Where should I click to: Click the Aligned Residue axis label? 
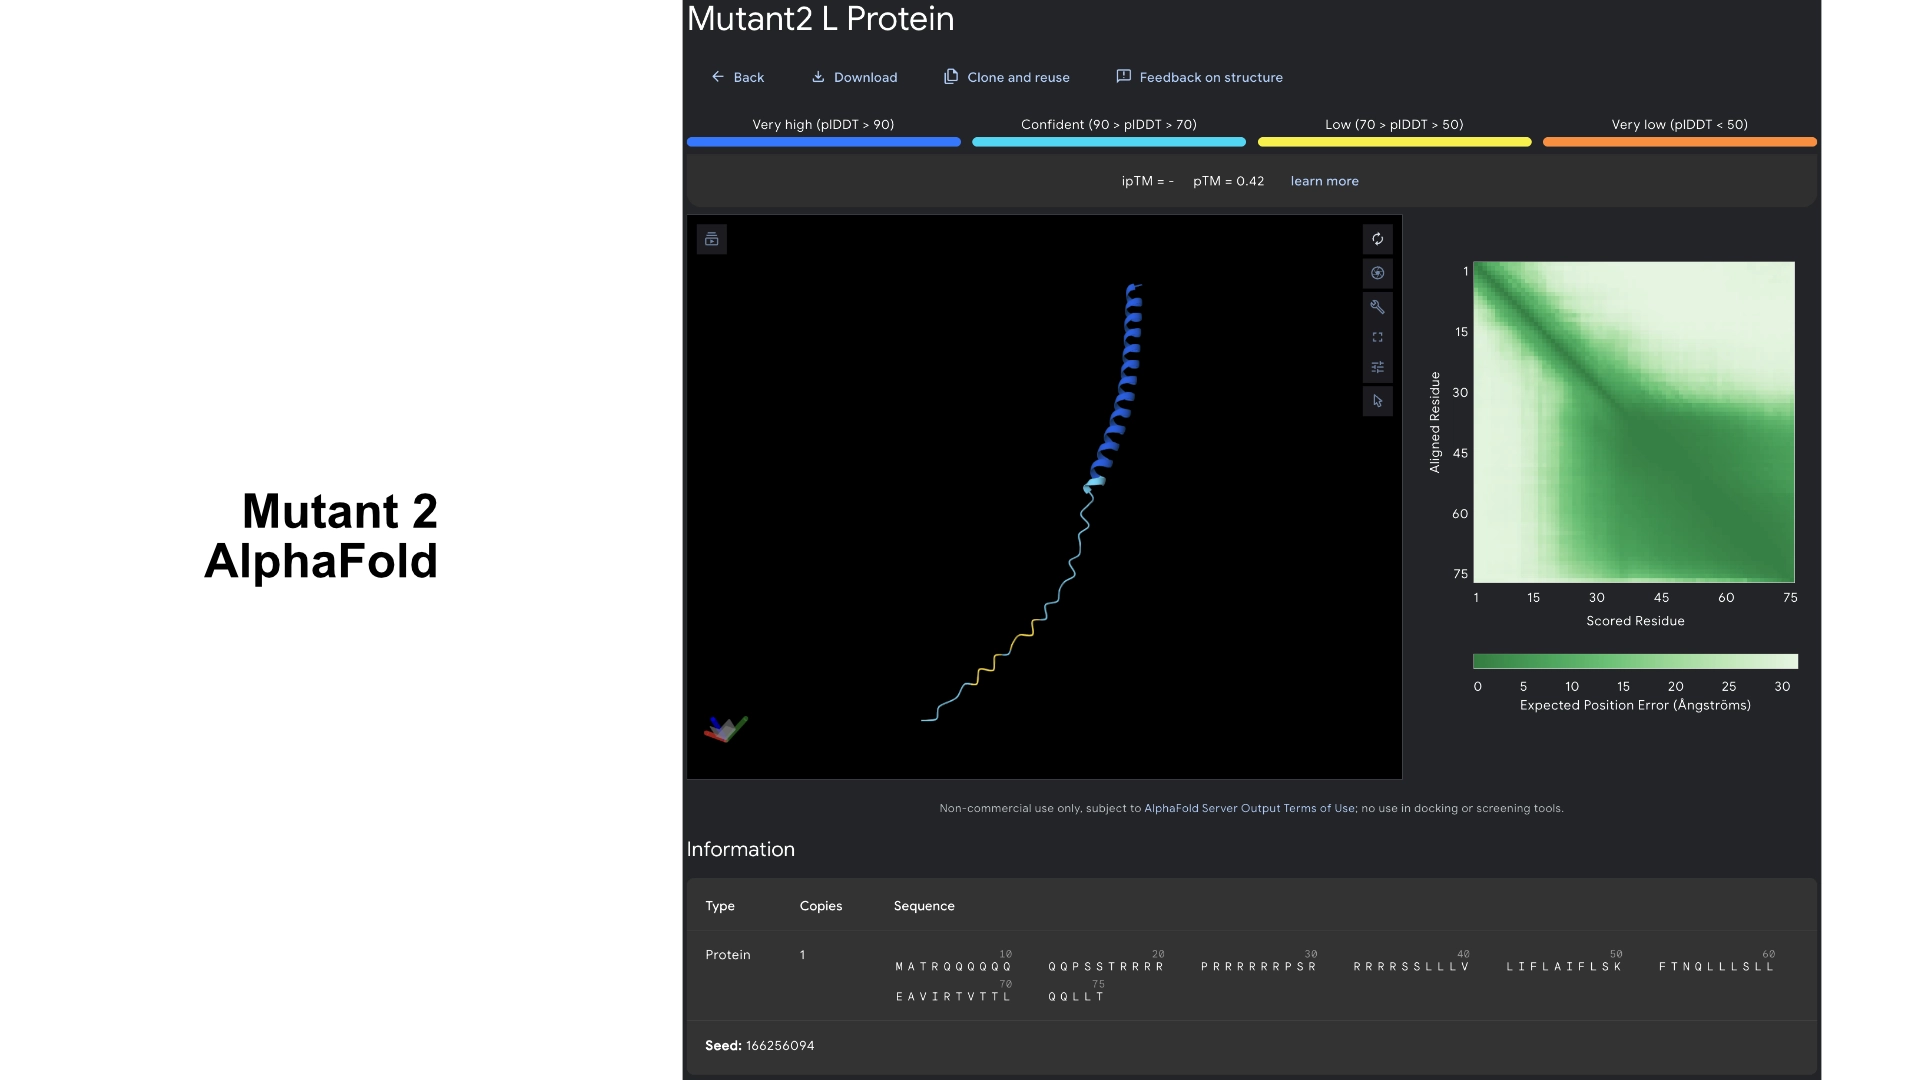click(x=1435, y=422)
